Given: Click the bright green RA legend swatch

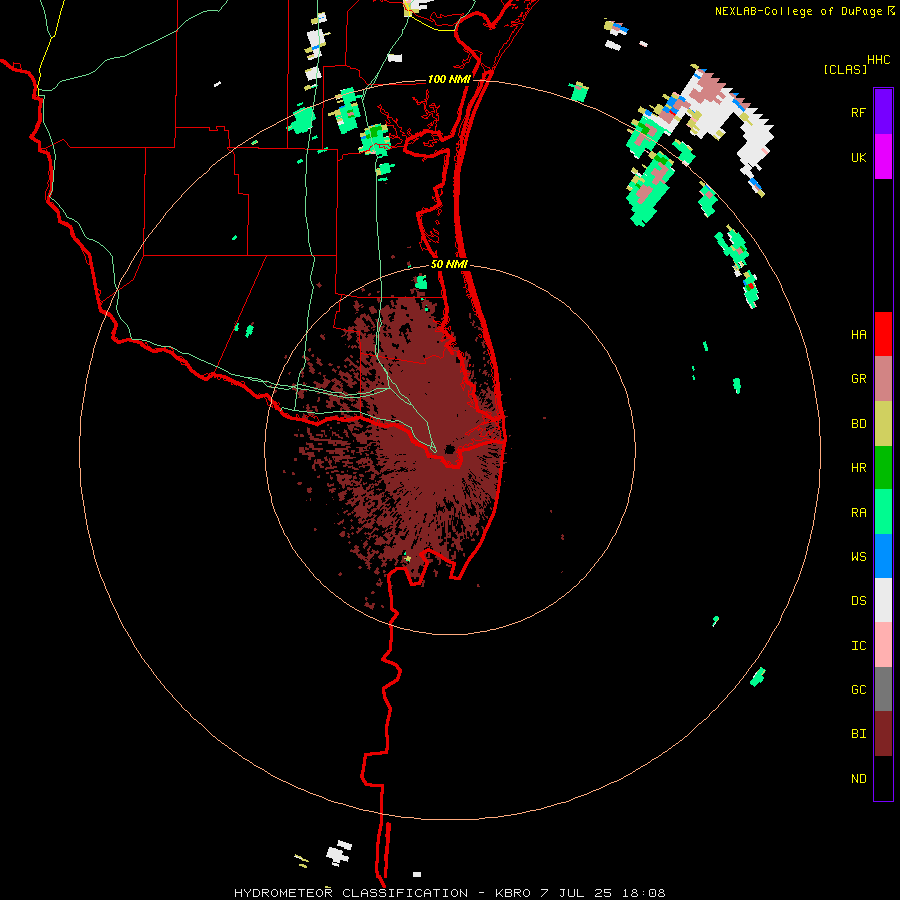Looking at the screenshot, I should [x=883, y=512].
